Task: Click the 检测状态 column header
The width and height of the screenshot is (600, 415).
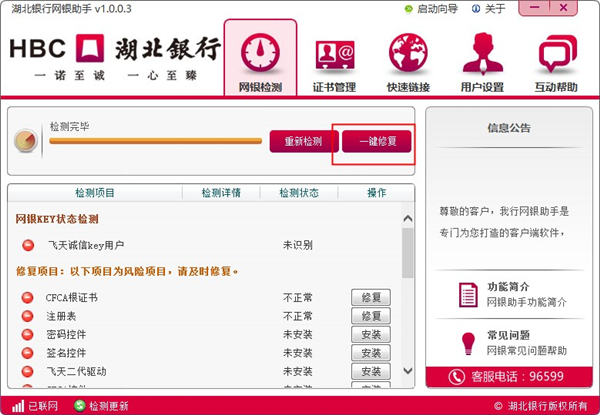Action: pos(299,193)
